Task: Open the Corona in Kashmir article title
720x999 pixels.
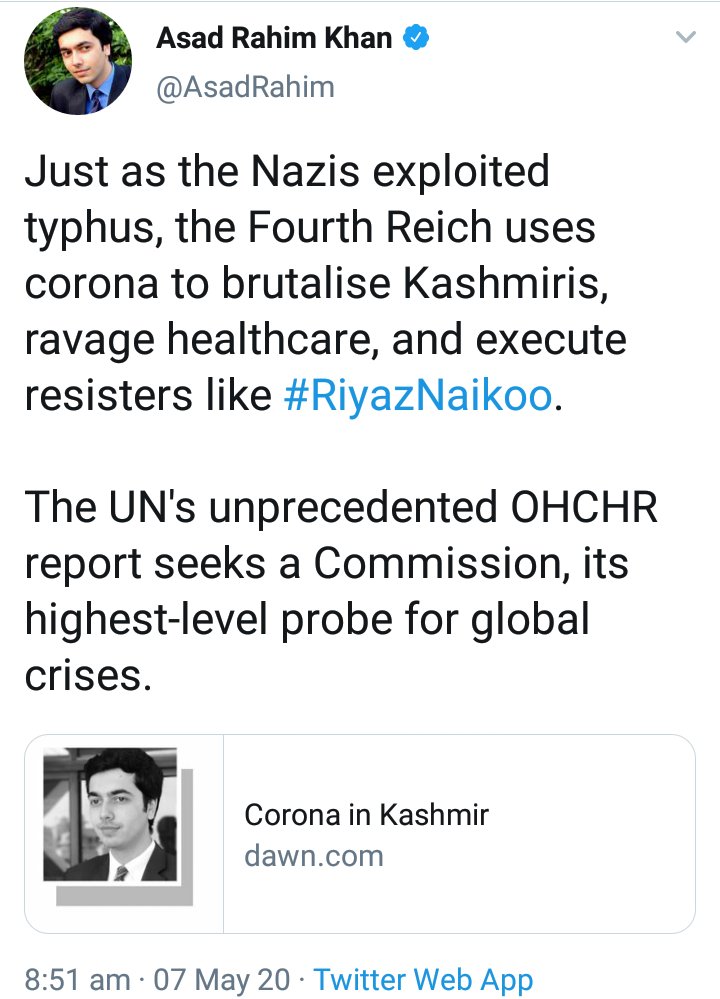Action: coord(366,814)
